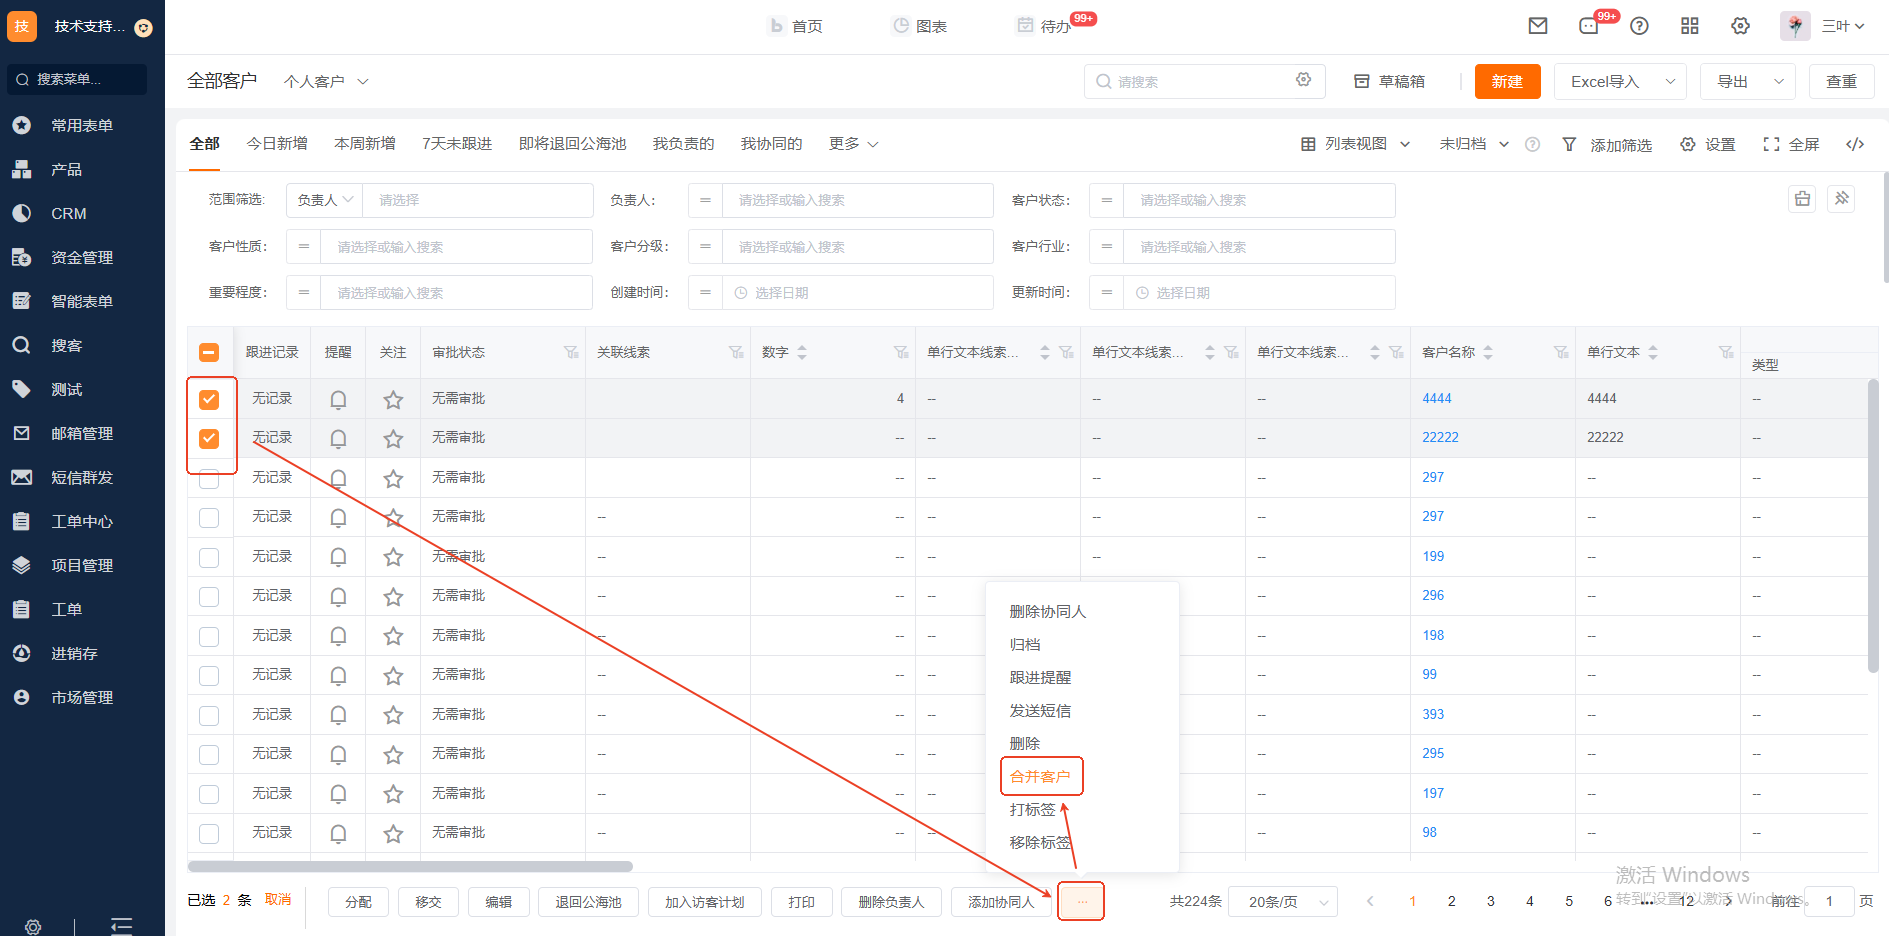Open the mail envelope icon in header
The image size is (1889, 936).
click(x=1538, y=26)
